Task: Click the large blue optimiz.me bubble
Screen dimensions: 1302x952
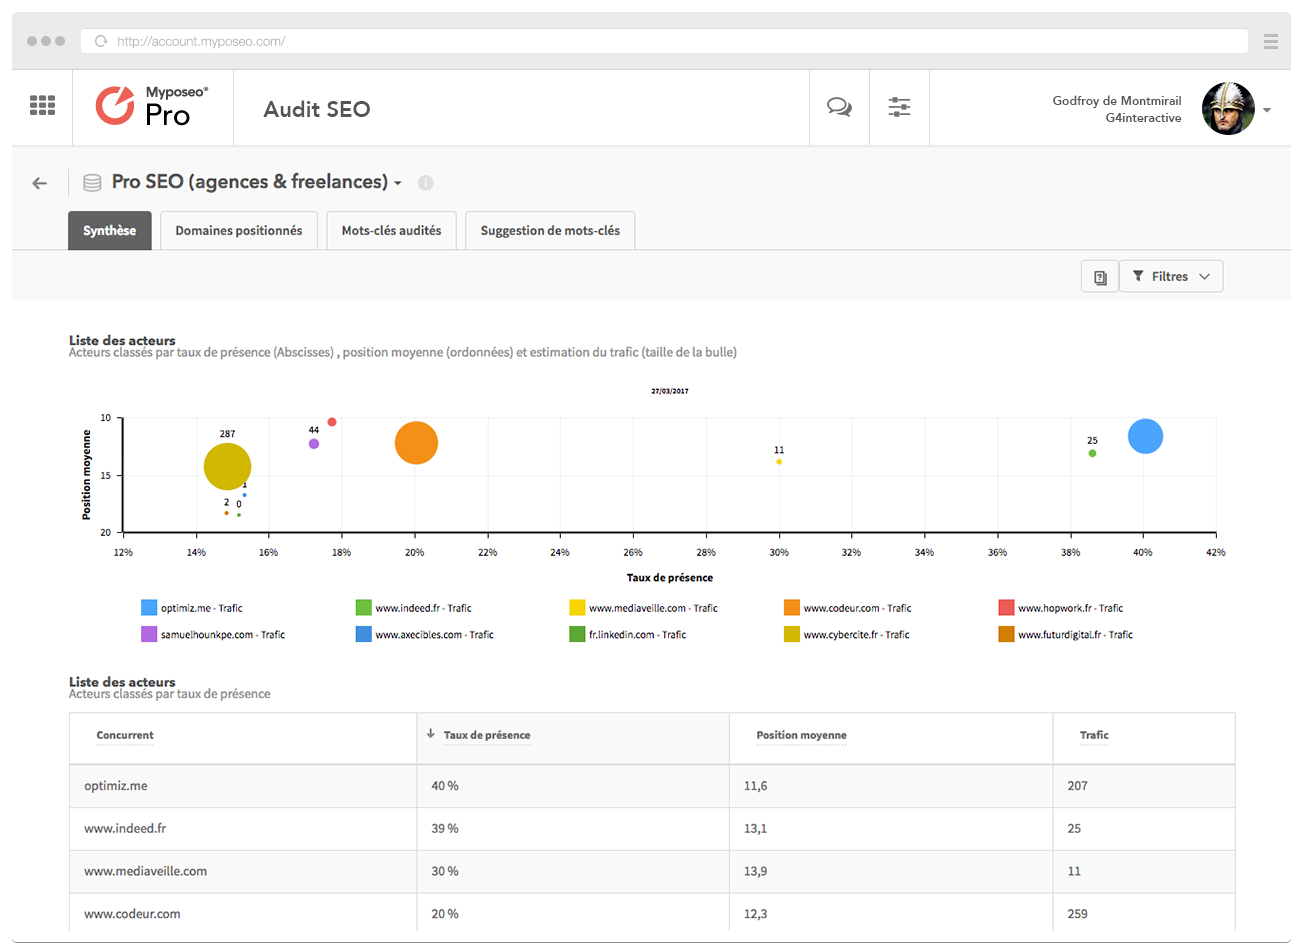Action: click(x=1145, y=436)
